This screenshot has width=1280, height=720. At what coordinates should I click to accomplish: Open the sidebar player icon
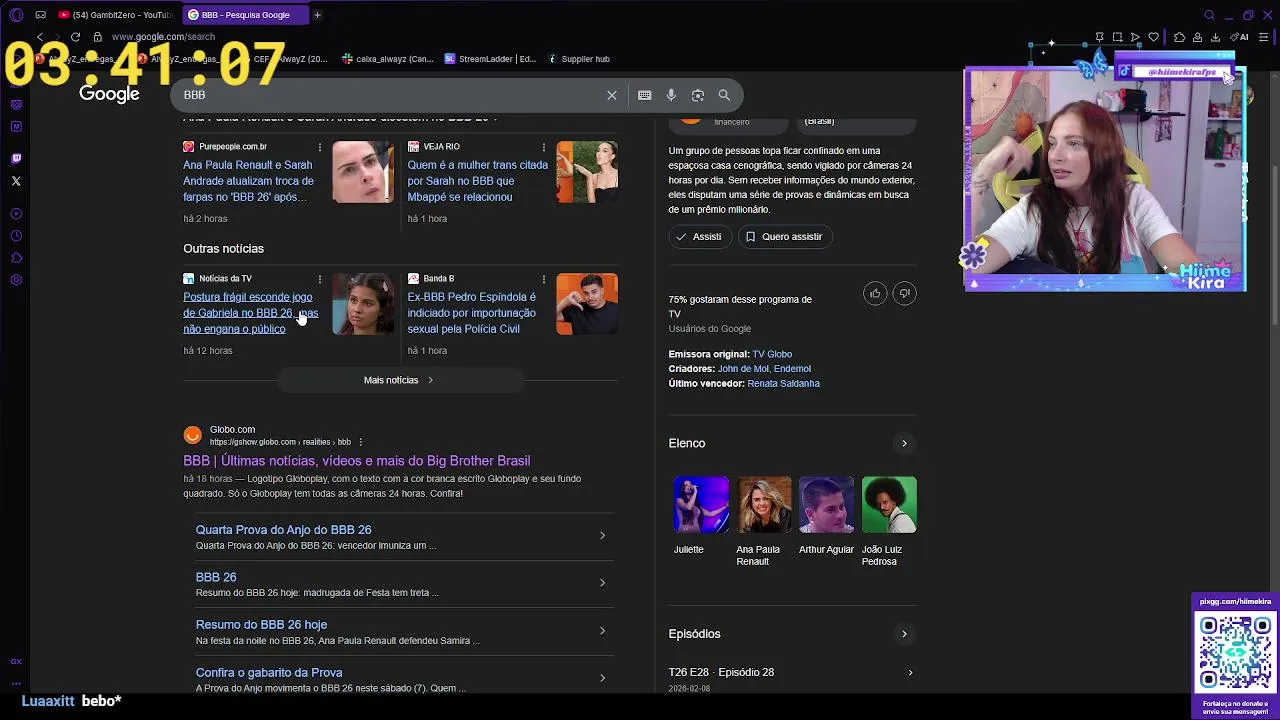[x=16, y=214]
